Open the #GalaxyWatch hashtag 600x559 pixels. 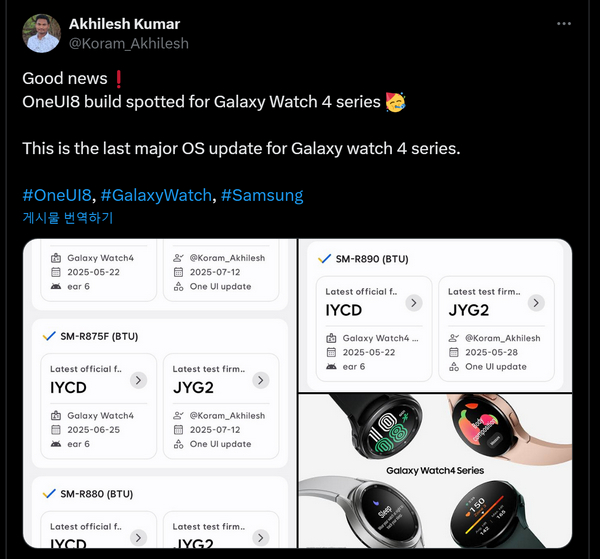[156, 195]
